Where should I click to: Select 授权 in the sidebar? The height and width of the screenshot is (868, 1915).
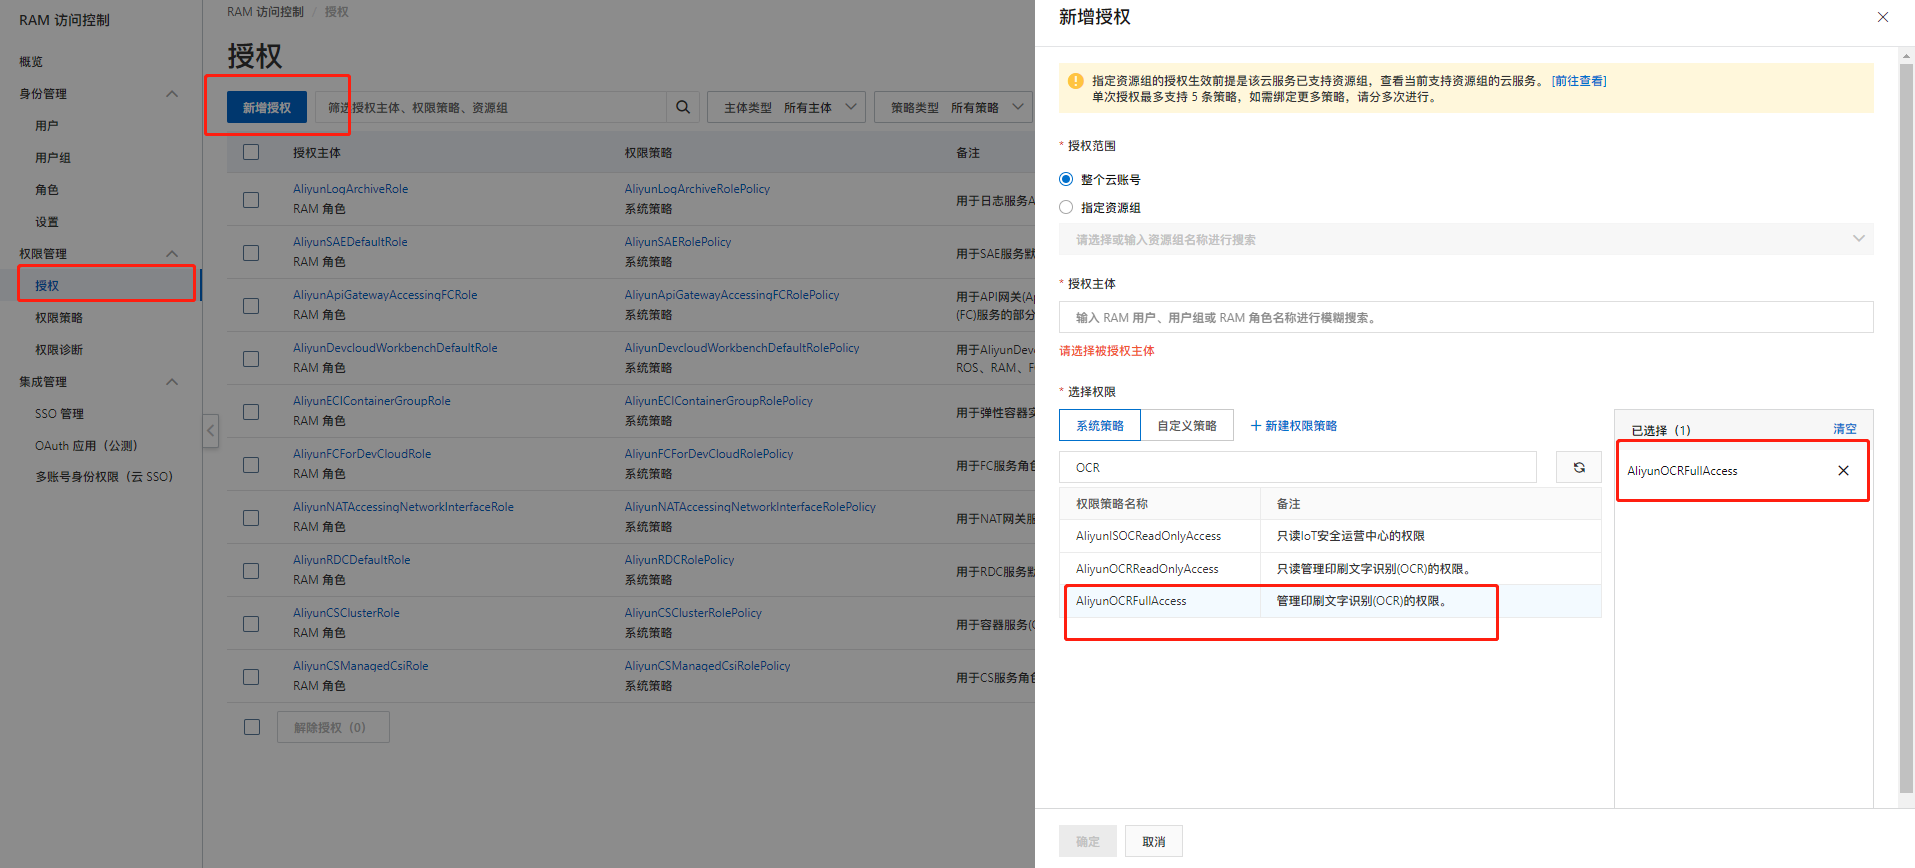(x=47, y=286)
